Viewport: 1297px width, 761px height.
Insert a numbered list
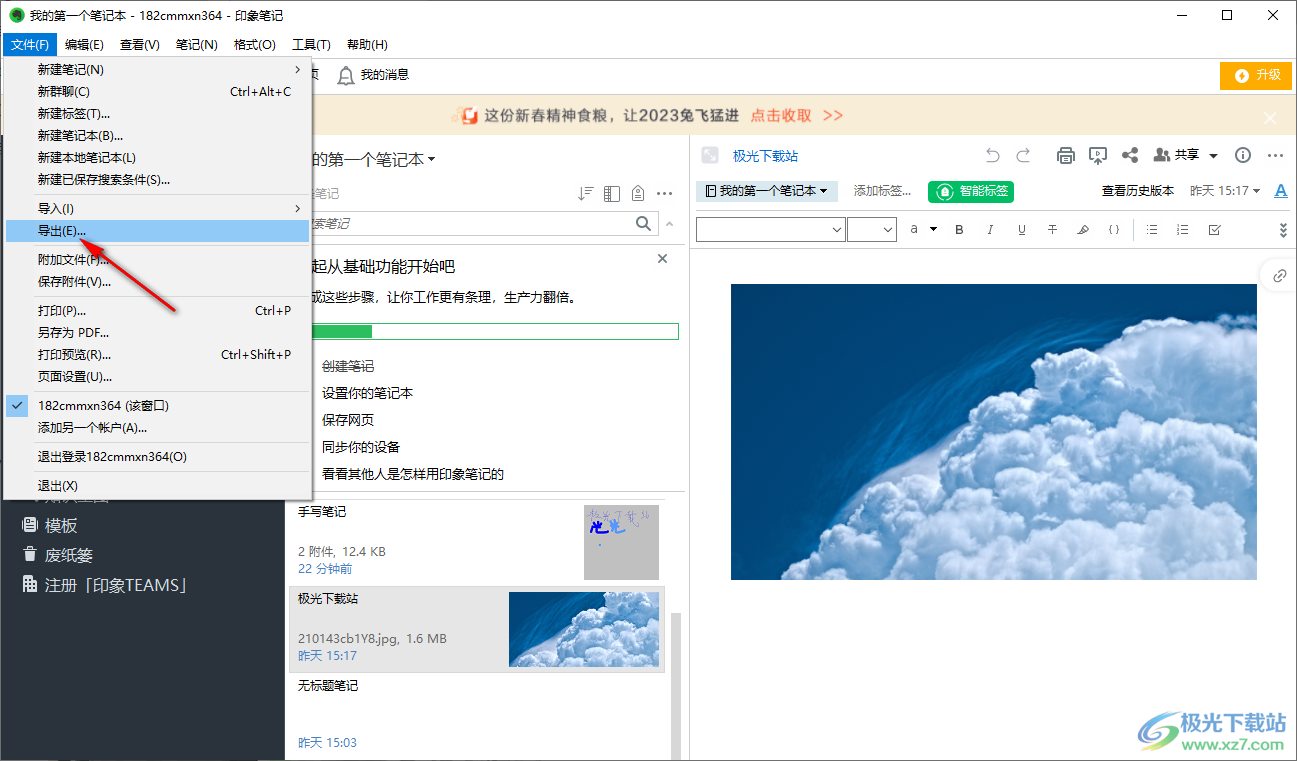(x=1183, y=230)
